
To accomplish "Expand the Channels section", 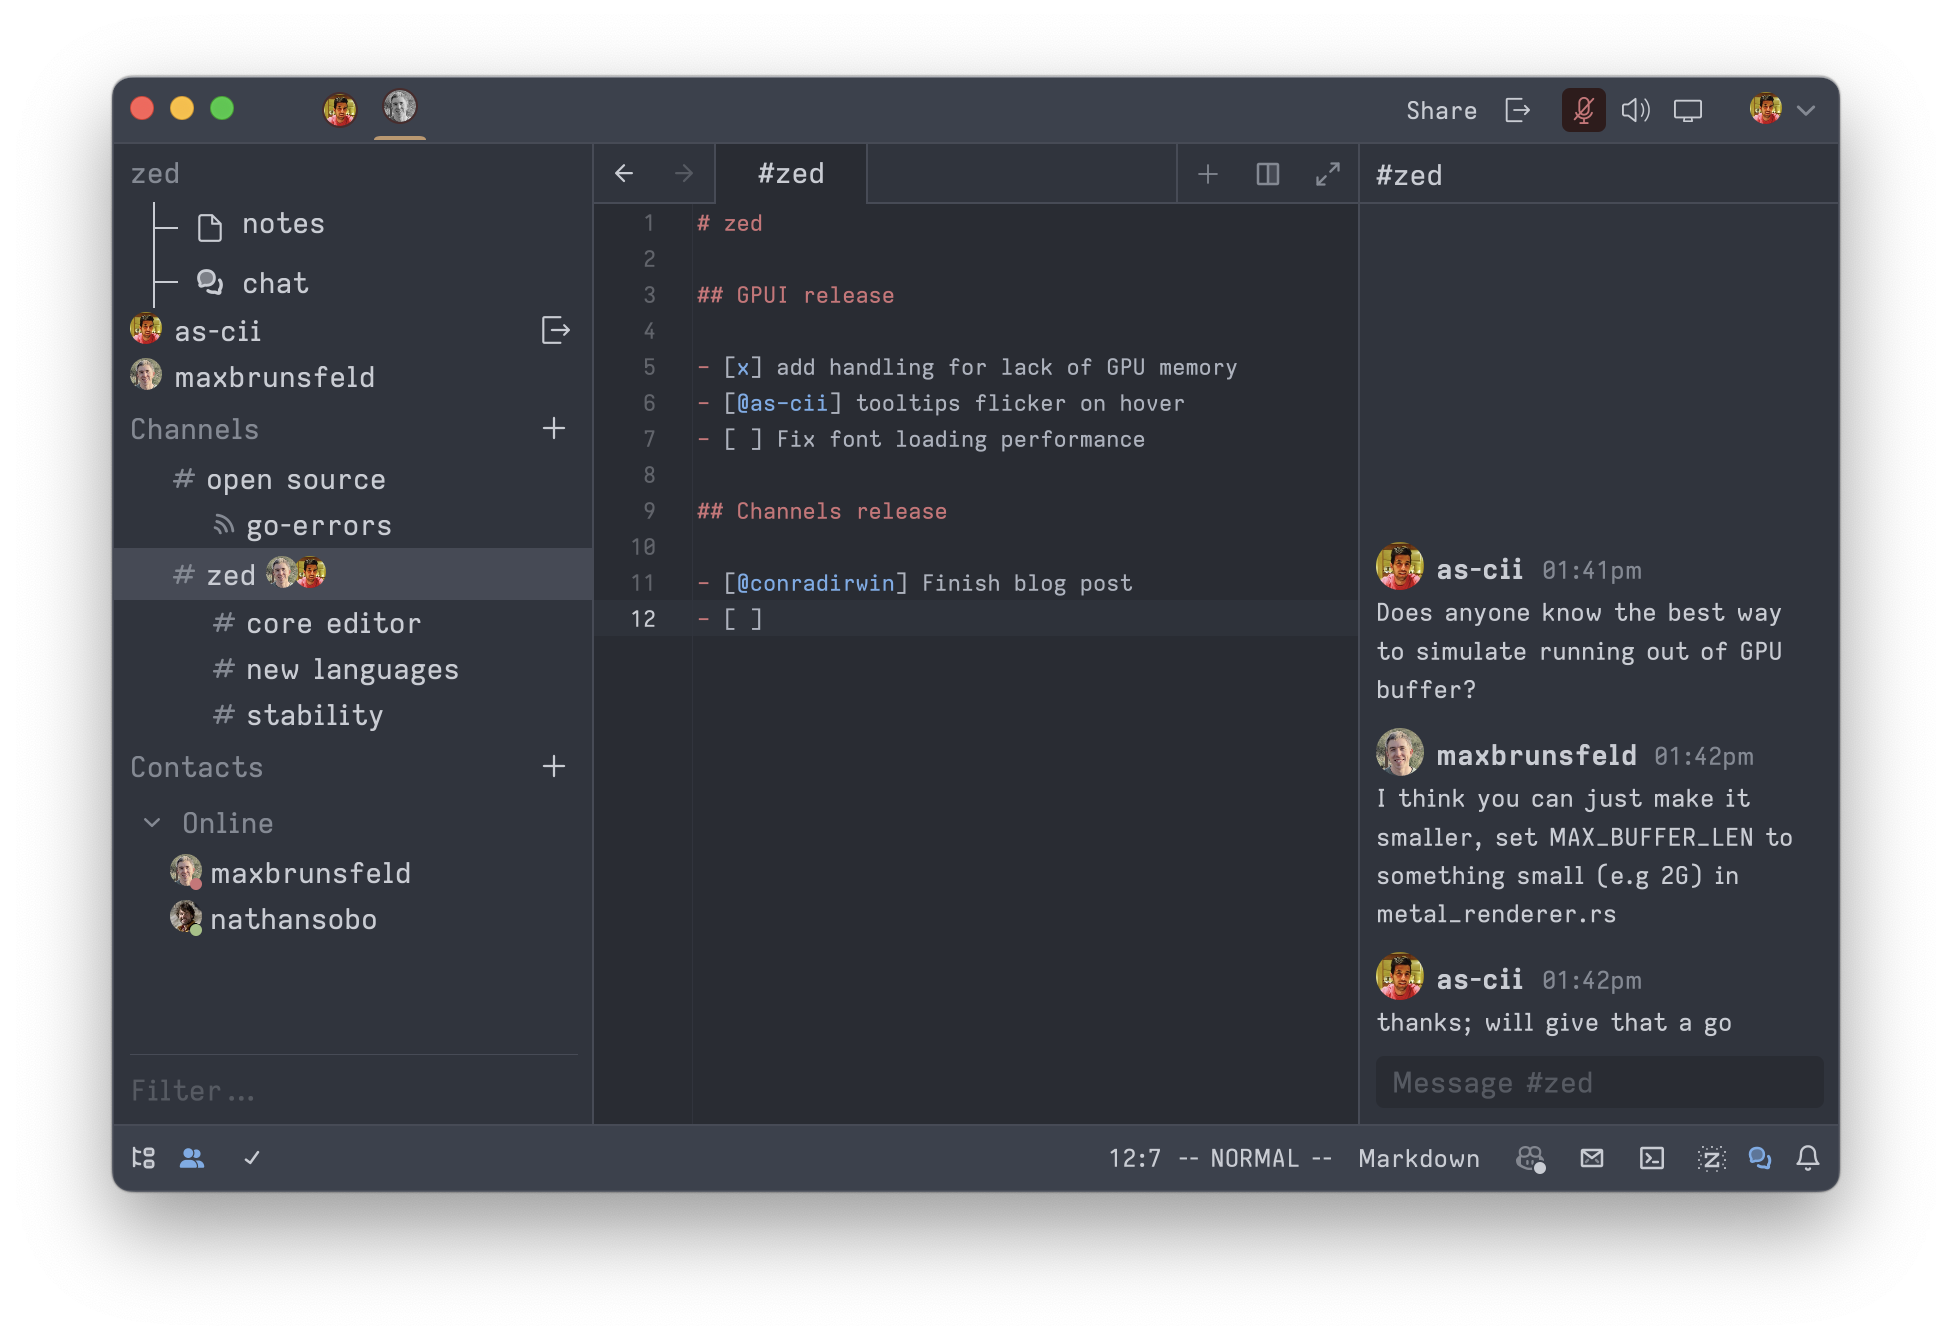I will pos(193,429).
